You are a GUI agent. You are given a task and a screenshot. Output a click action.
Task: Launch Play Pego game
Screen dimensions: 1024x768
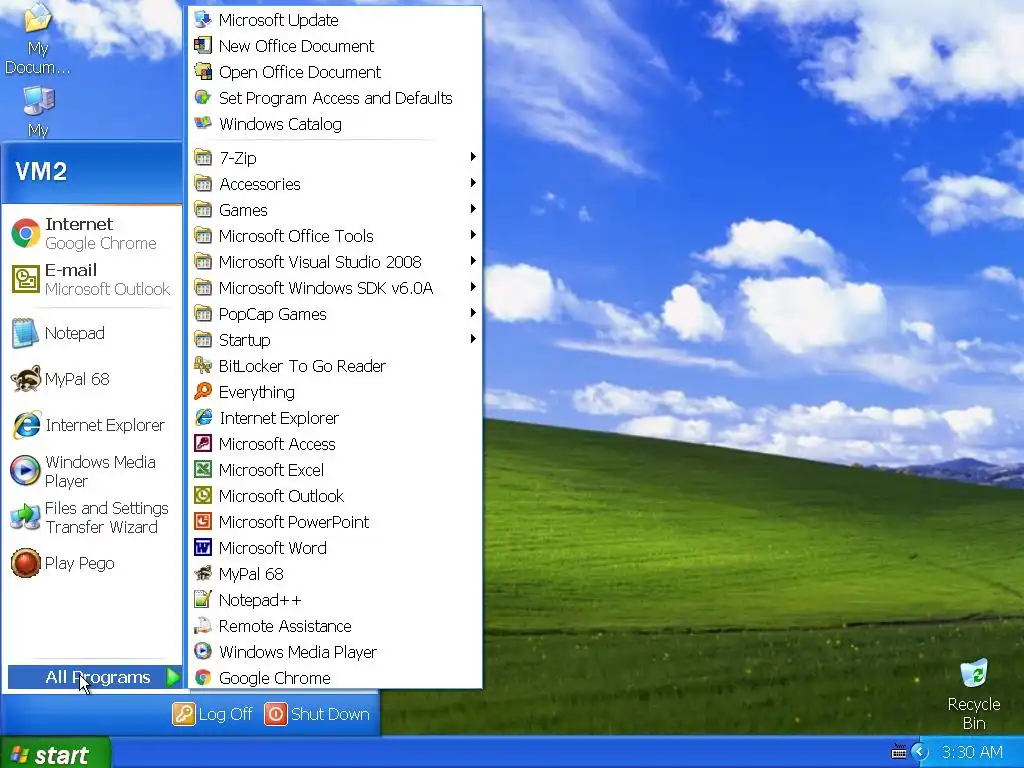tap(91, 563)
